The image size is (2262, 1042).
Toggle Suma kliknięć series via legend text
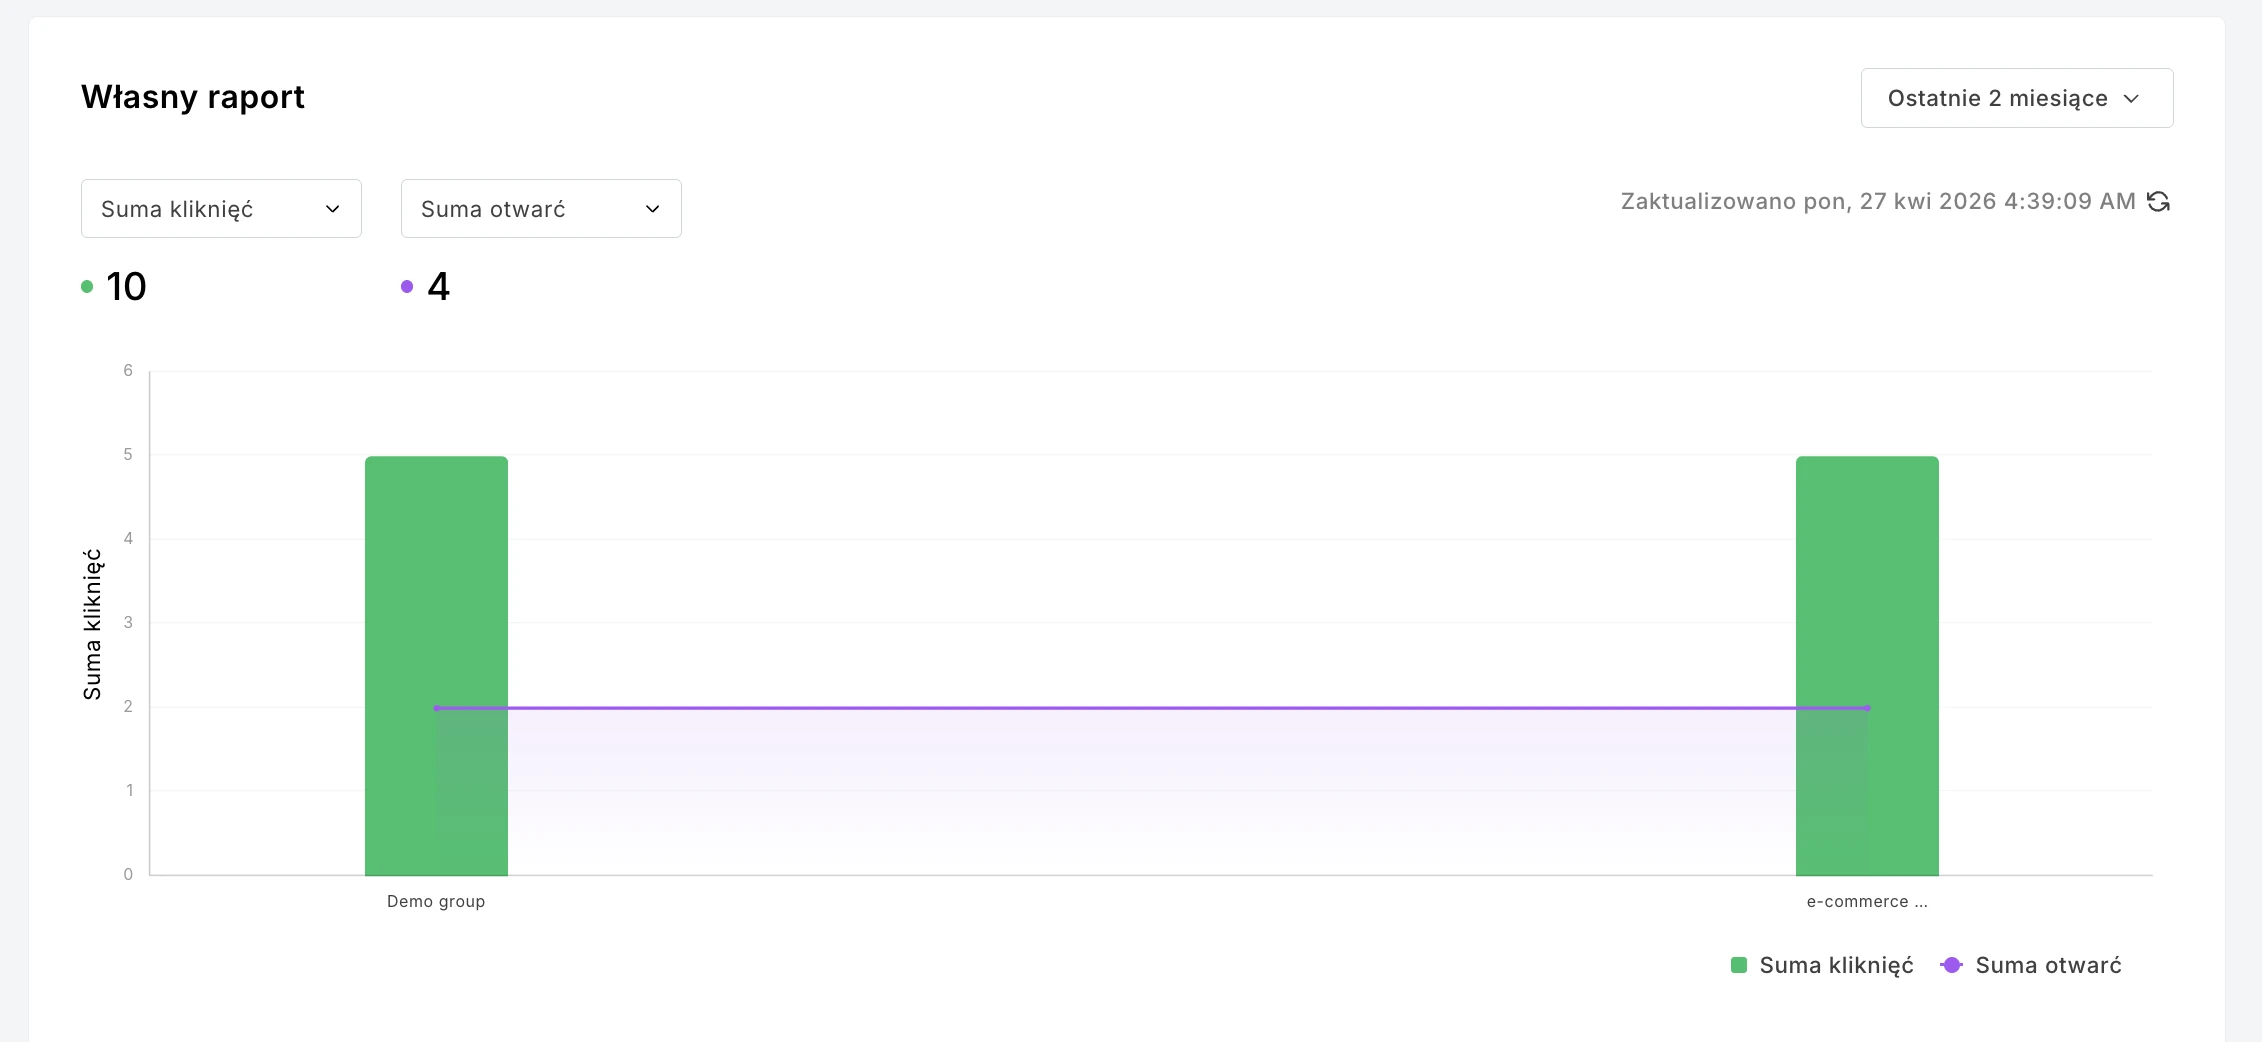pos(1836,965)
